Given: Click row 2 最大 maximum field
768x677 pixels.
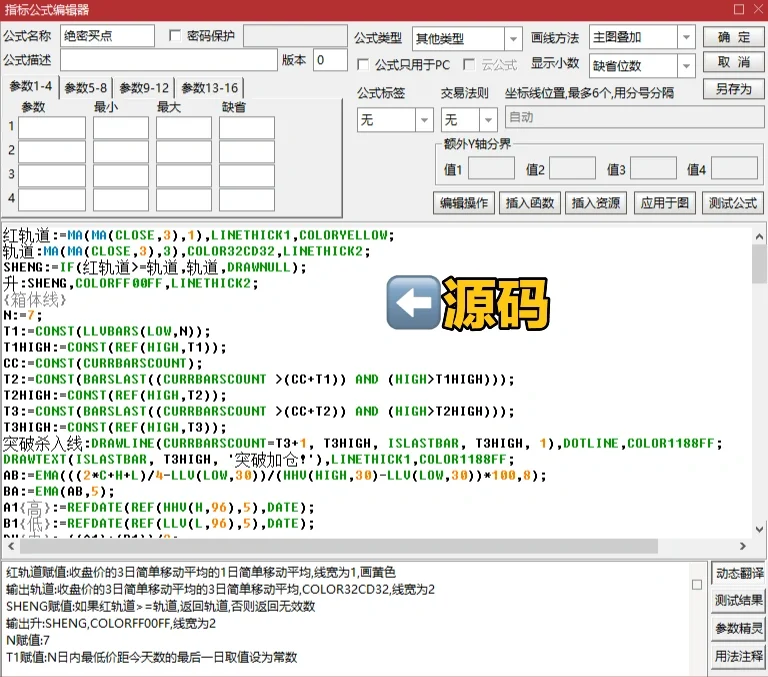Looking at the screenshot, I should tap(184, 151).
